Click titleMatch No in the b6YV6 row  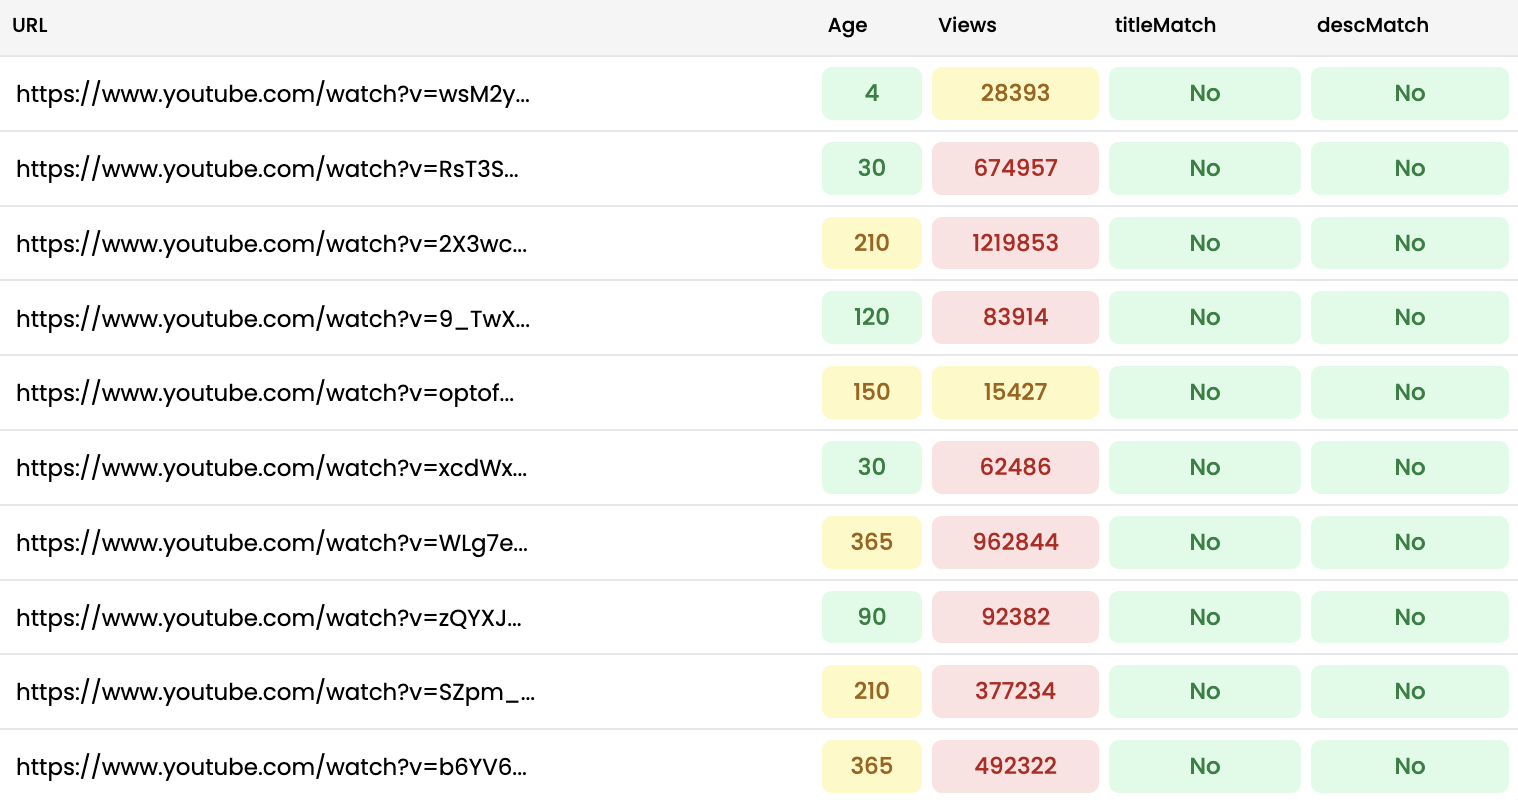(1205, 766)
